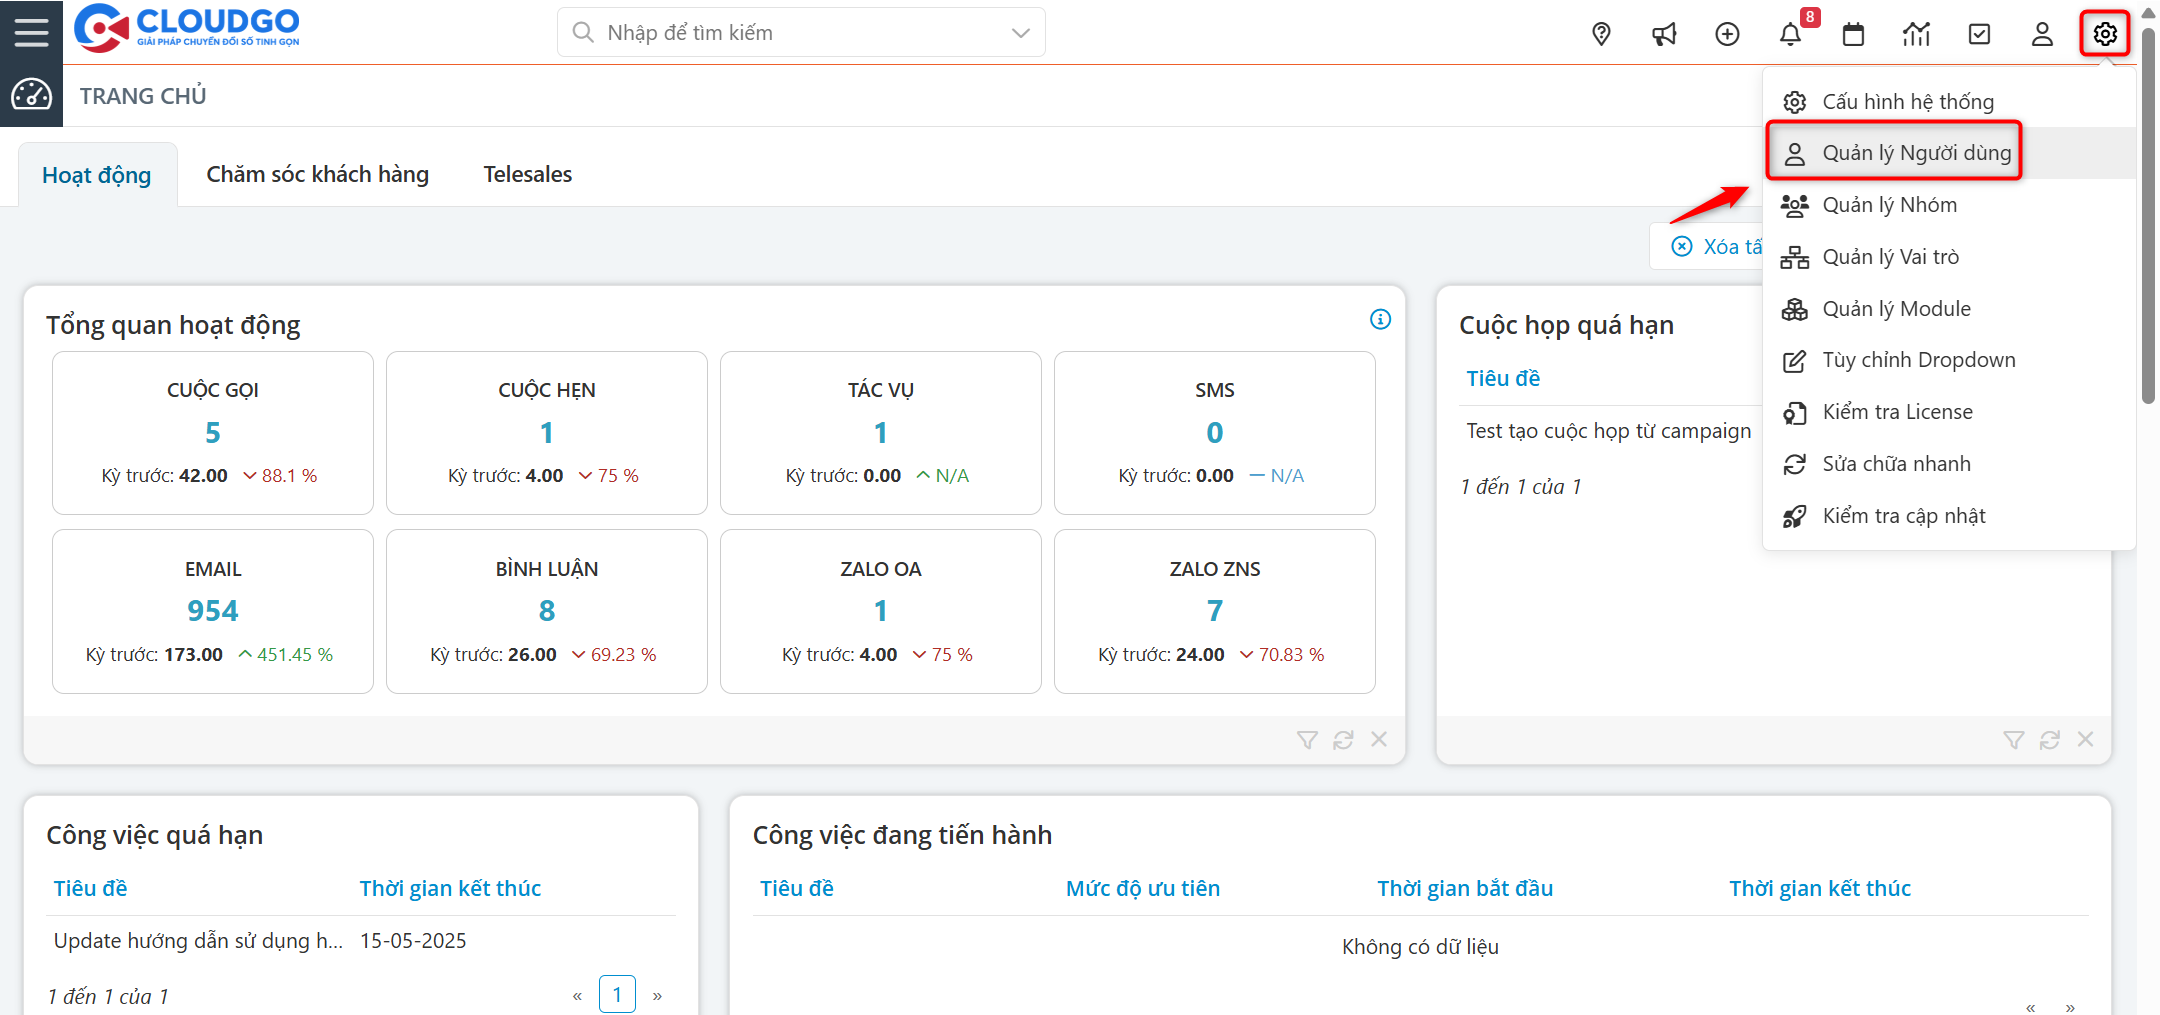This screenshot has width=2160, height=1015.
Task: Open the megaphone announcements icon
Action: tap(1664, 34)
